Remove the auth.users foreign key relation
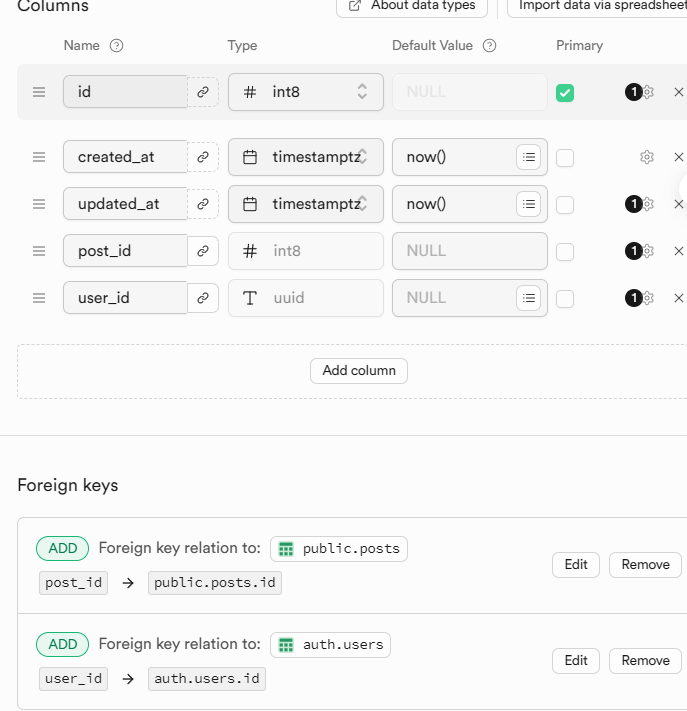Viewport: 687px width, 711px height. point(645,661)
